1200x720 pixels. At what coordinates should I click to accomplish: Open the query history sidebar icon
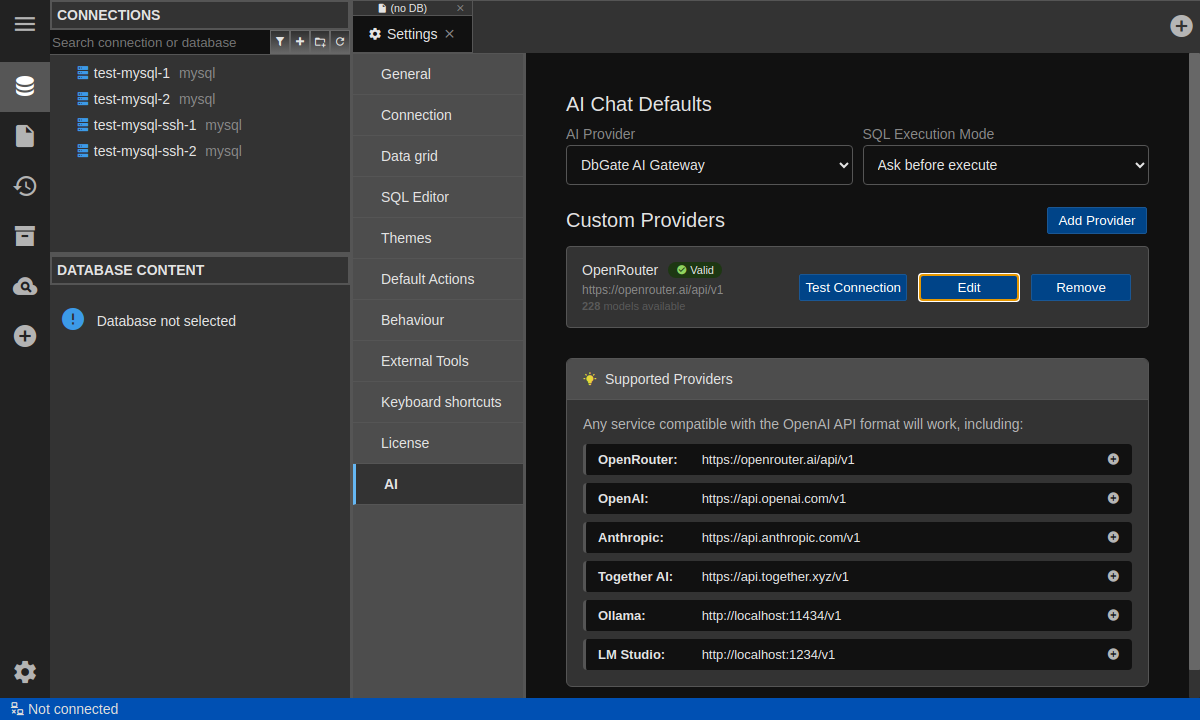click(25, 186)
